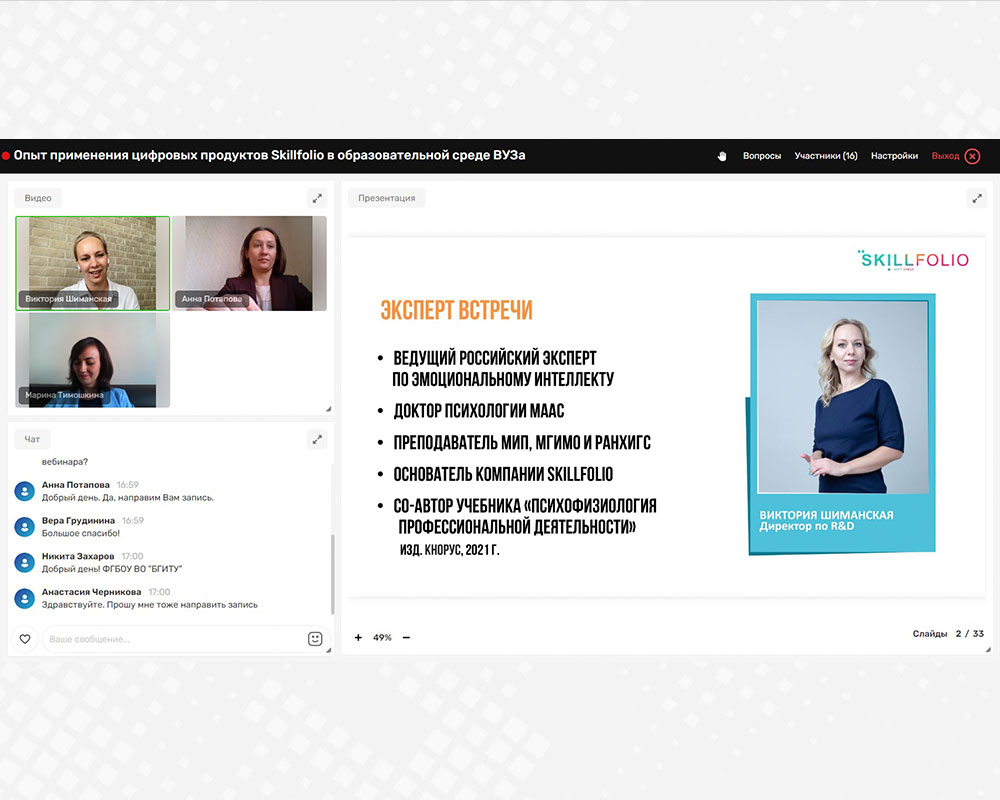Select Виктория Шиманская video thumbnail
This screenshot has width=1000, height=800.
pos(92,263)
